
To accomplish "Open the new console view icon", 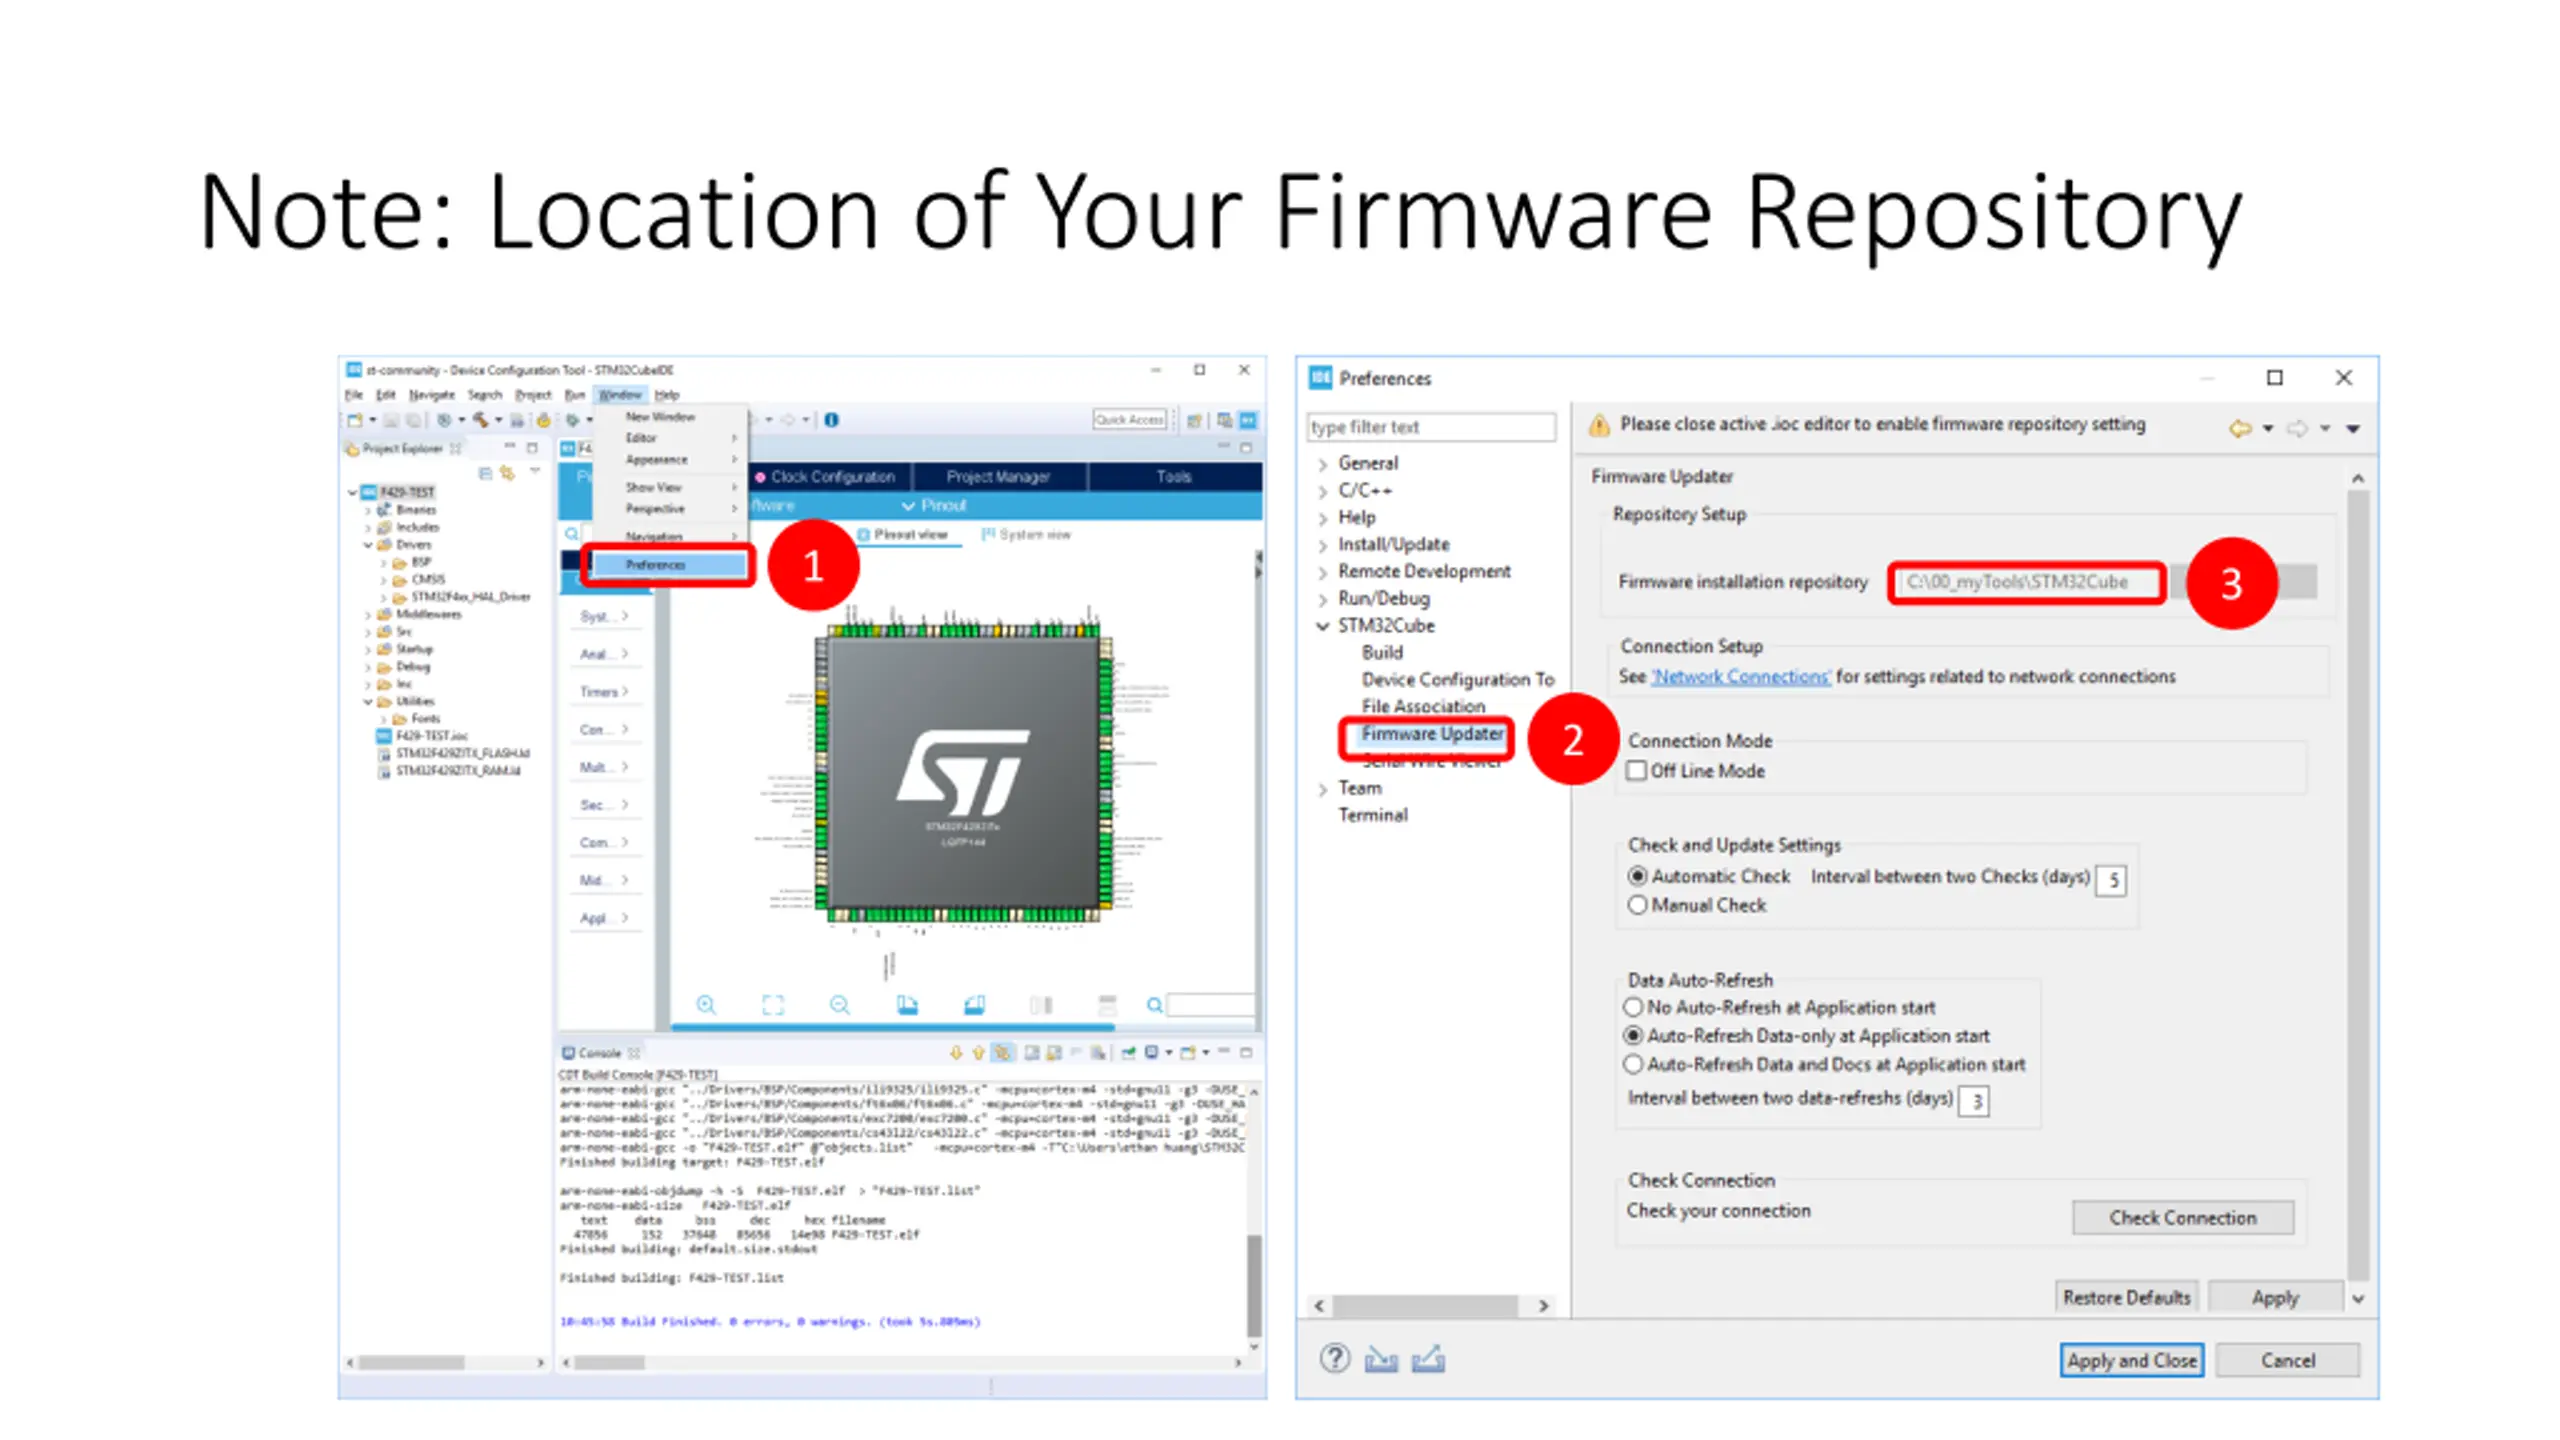I will point(1188,1052).
